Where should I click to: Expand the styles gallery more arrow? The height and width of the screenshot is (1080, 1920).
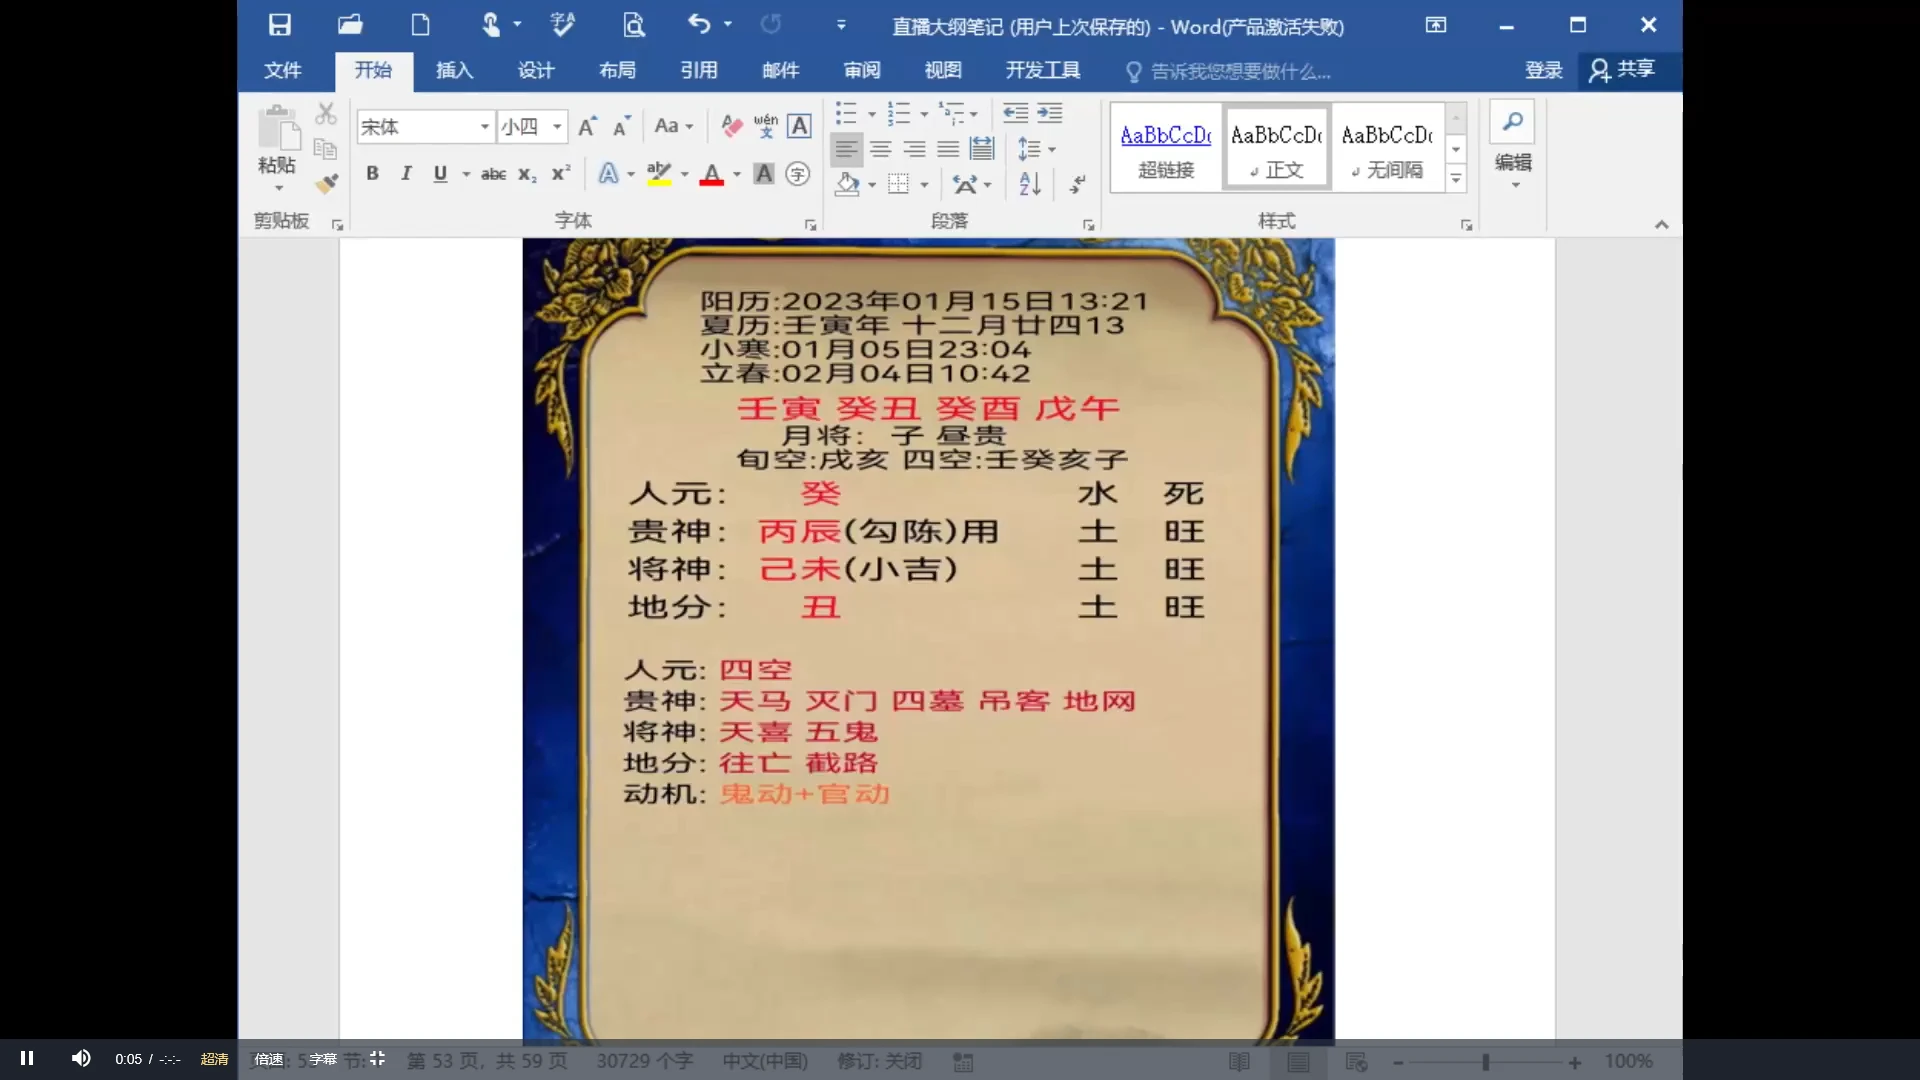pos(1456,179)
